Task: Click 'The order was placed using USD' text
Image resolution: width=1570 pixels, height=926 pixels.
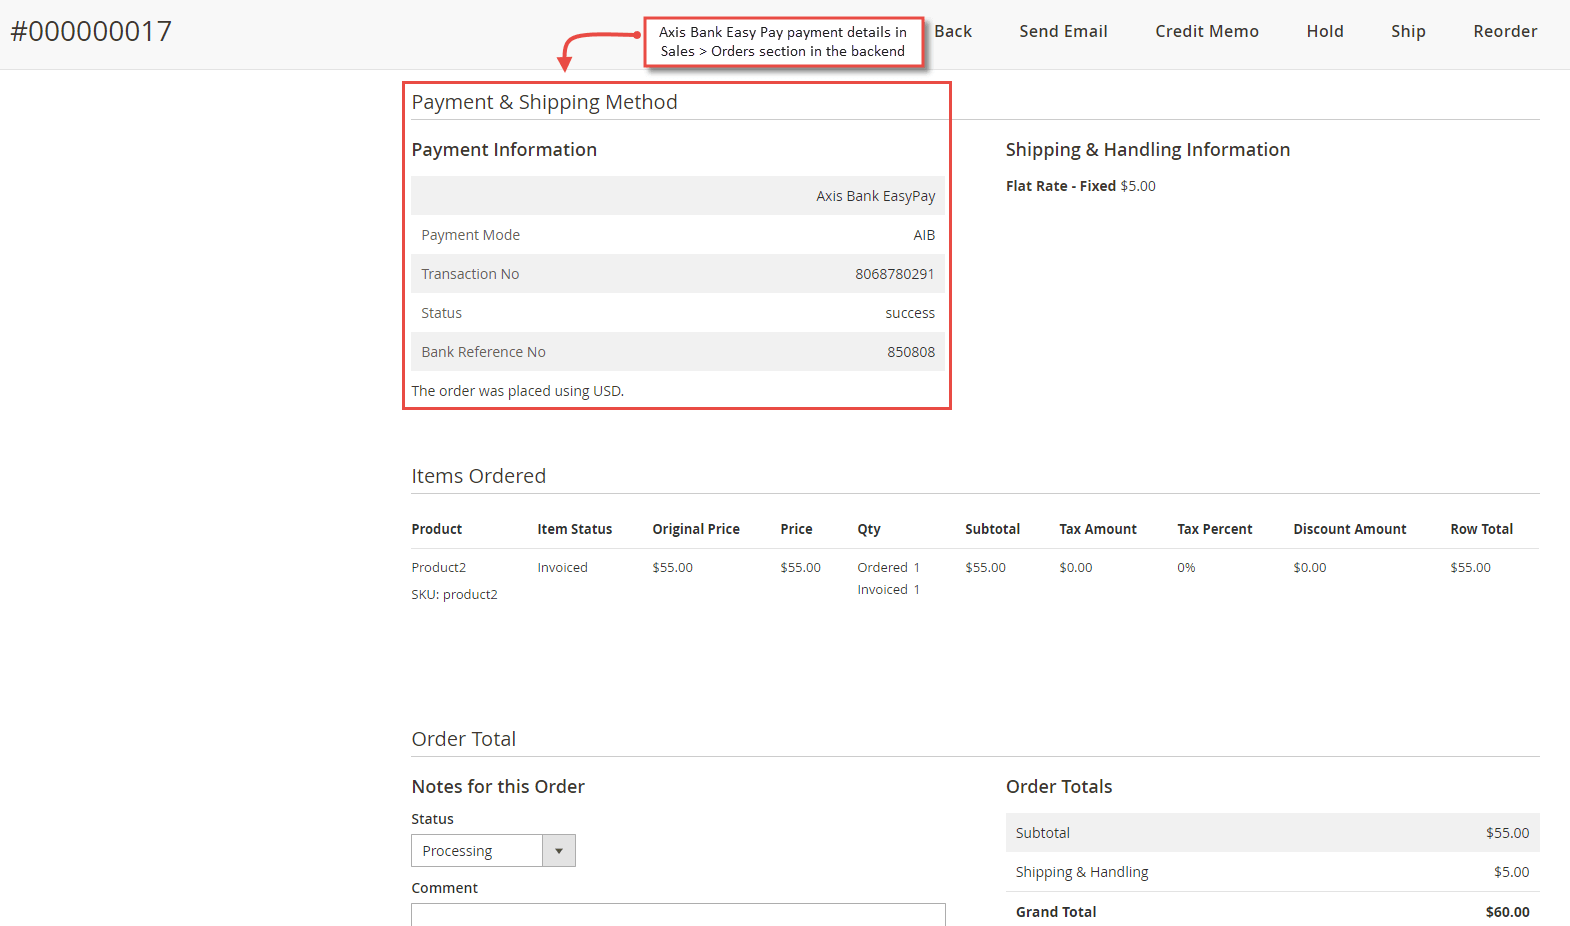Action: pyautogui.click(x=518, y=391)
